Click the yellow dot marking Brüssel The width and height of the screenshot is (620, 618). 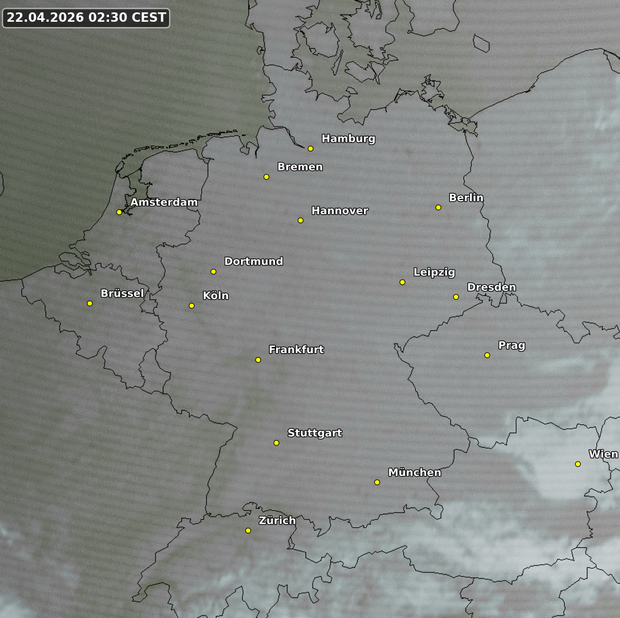coord(90,304)
